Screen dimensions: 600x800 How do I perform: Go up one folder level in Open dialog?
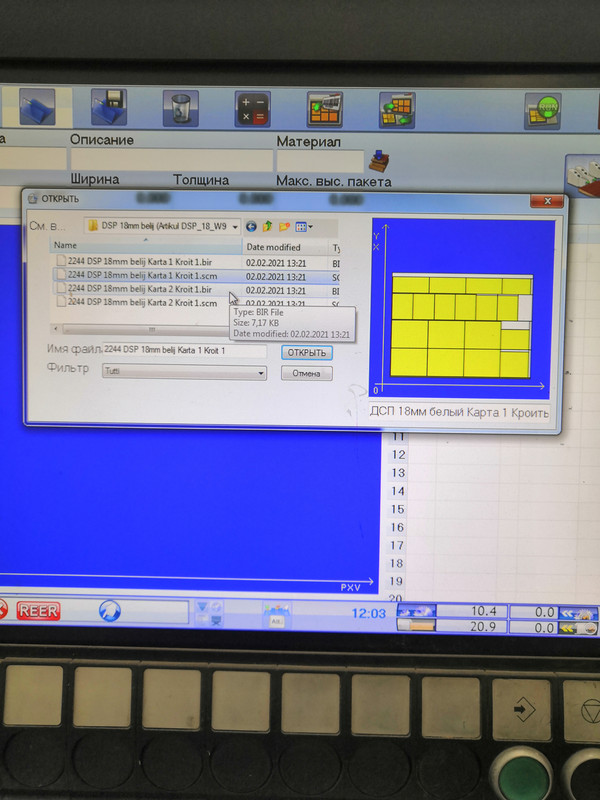(267, 227)
